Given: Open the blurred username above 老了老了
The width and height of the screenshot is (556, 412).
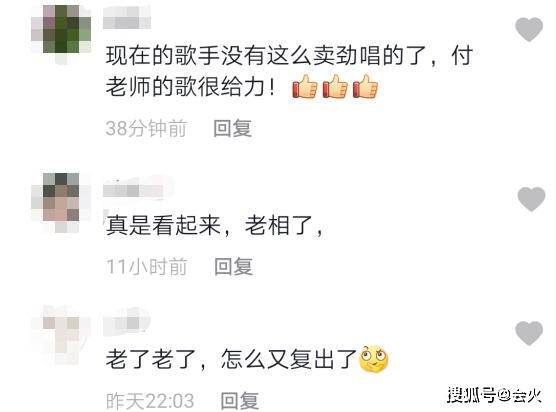Looking at the screenshot, I should pos(127,323).
